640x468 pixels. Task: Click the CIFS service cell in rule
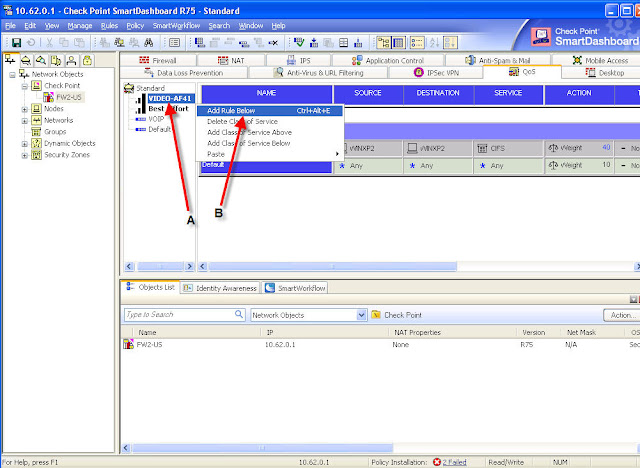(508, 149)
